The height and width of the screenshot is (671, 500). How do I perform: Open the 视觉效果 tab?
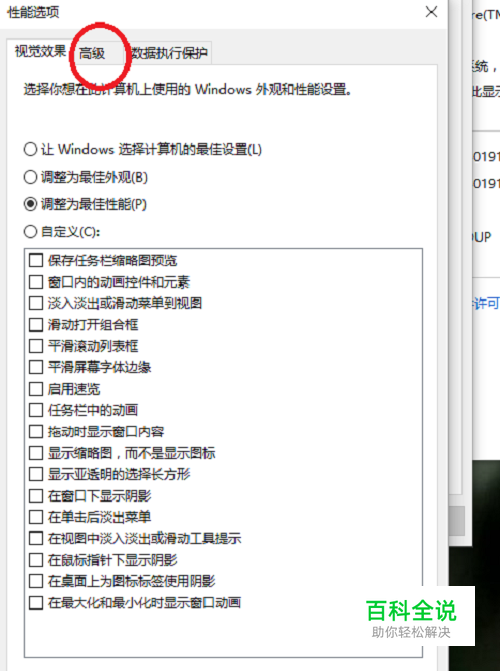40,52
